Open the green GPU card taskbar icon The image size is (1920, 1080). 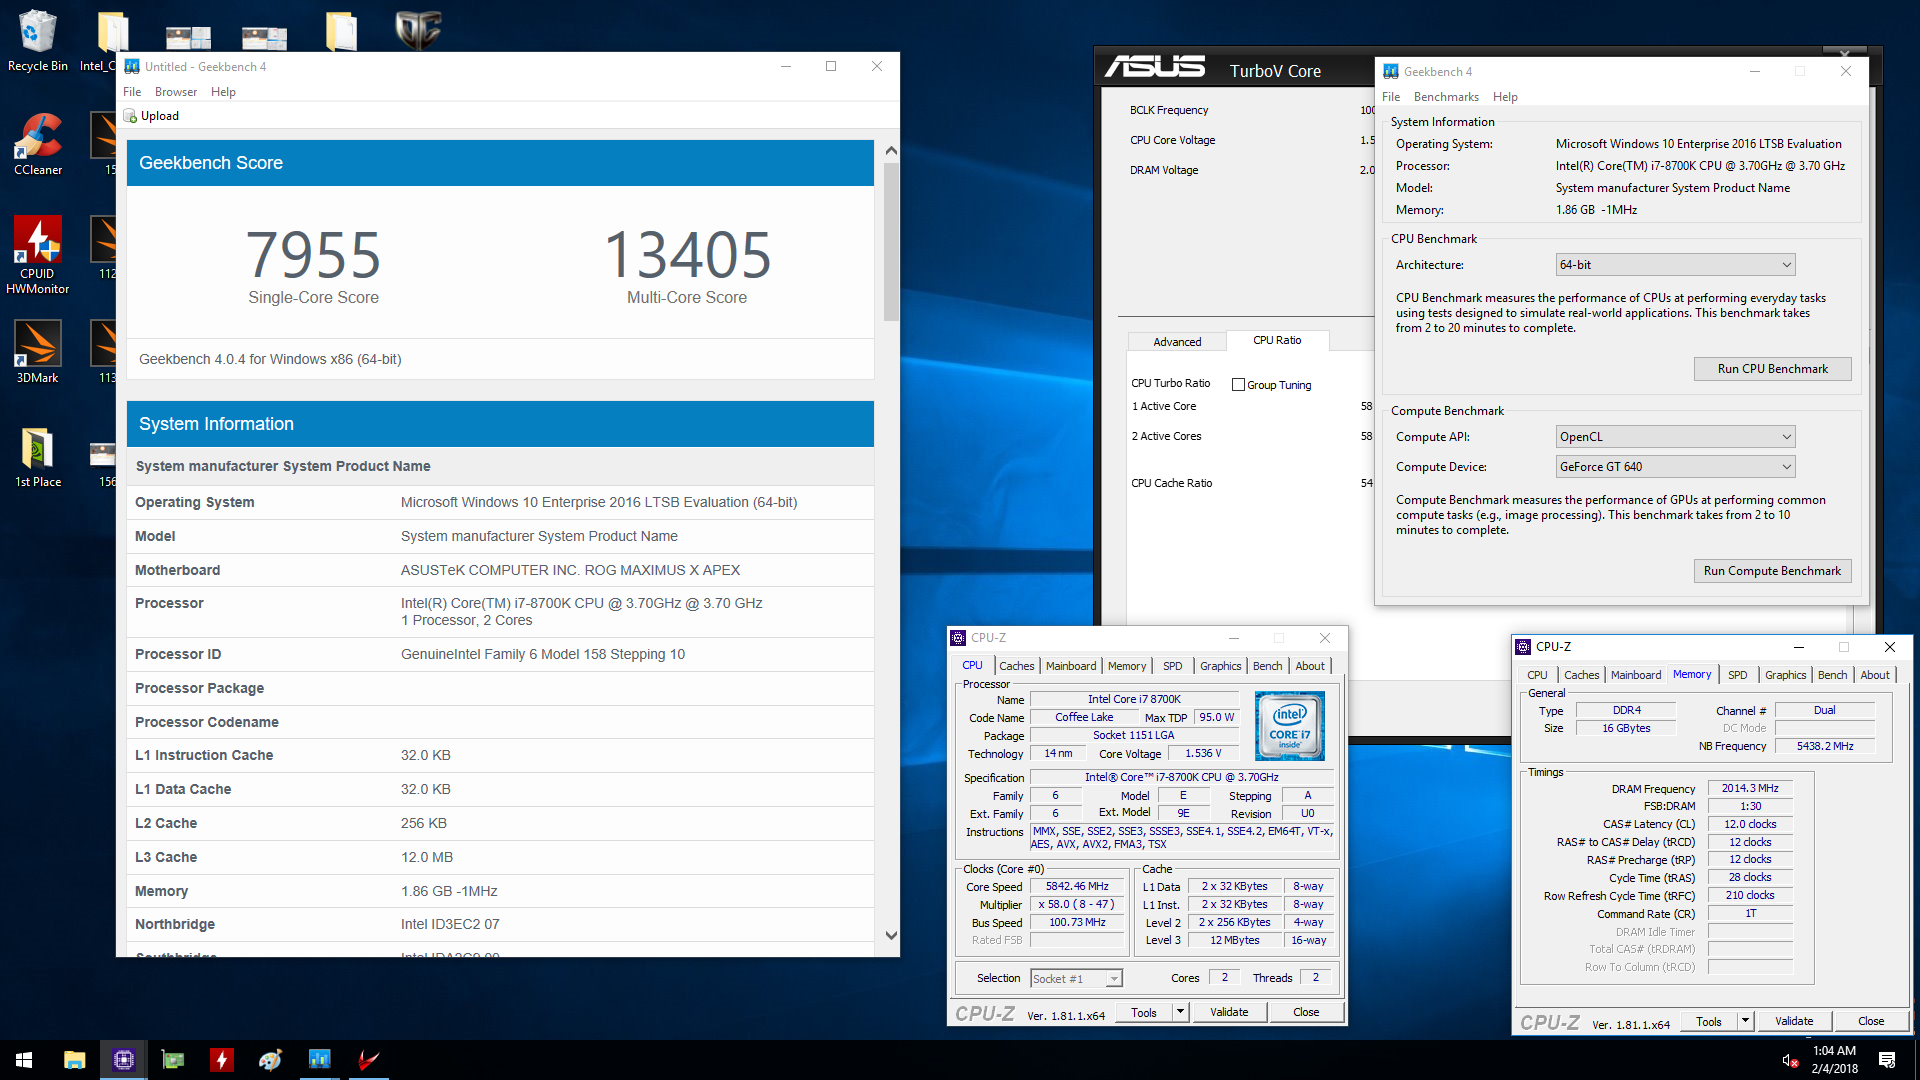coord(173,1060)
